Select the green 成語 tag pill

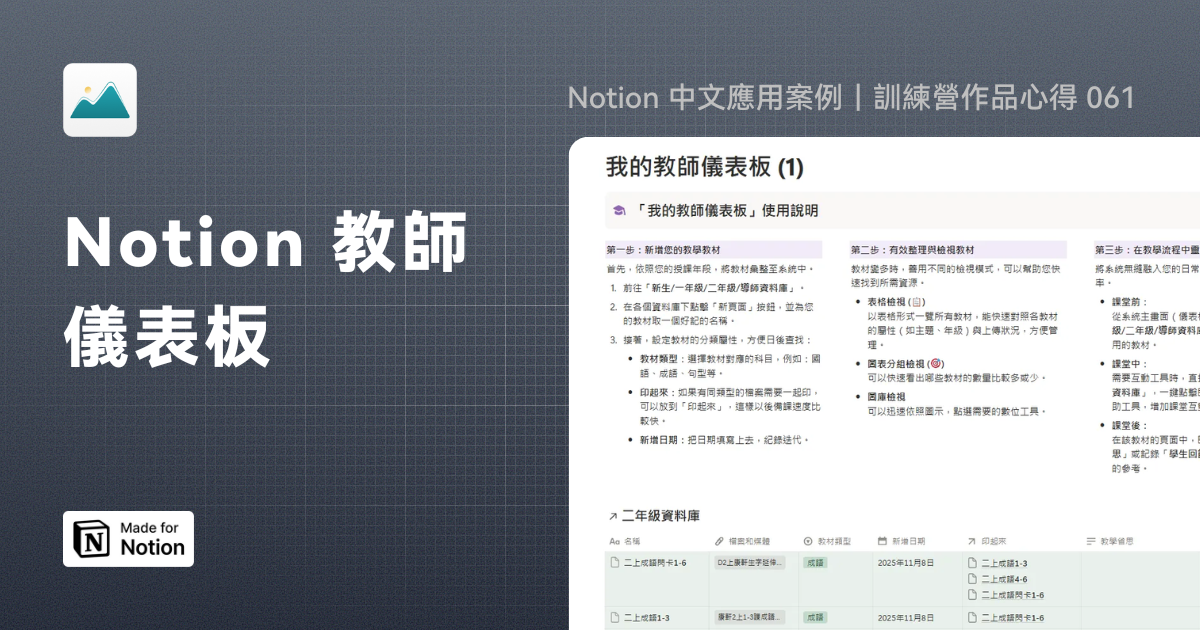pyautogui.click(x=815, y=563)
